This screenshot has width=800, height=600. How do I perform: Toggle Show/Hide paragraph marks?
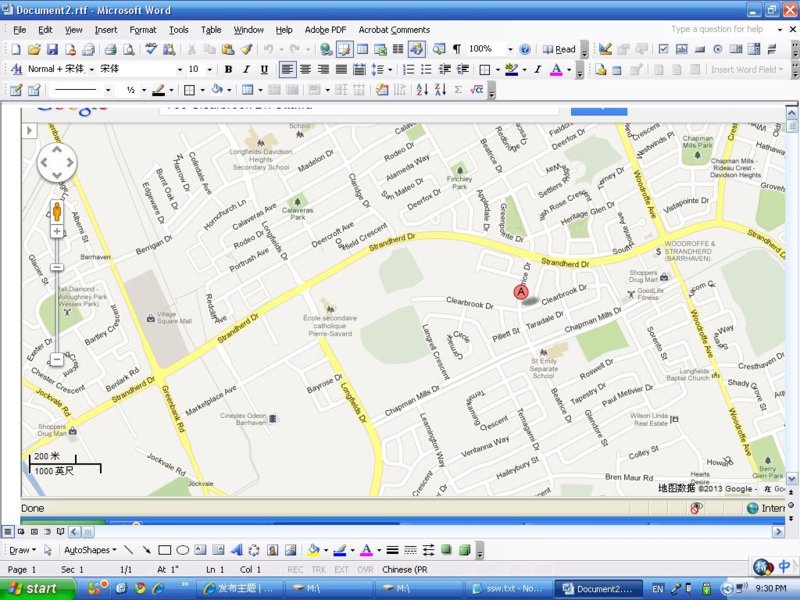(x=456, y=49)
